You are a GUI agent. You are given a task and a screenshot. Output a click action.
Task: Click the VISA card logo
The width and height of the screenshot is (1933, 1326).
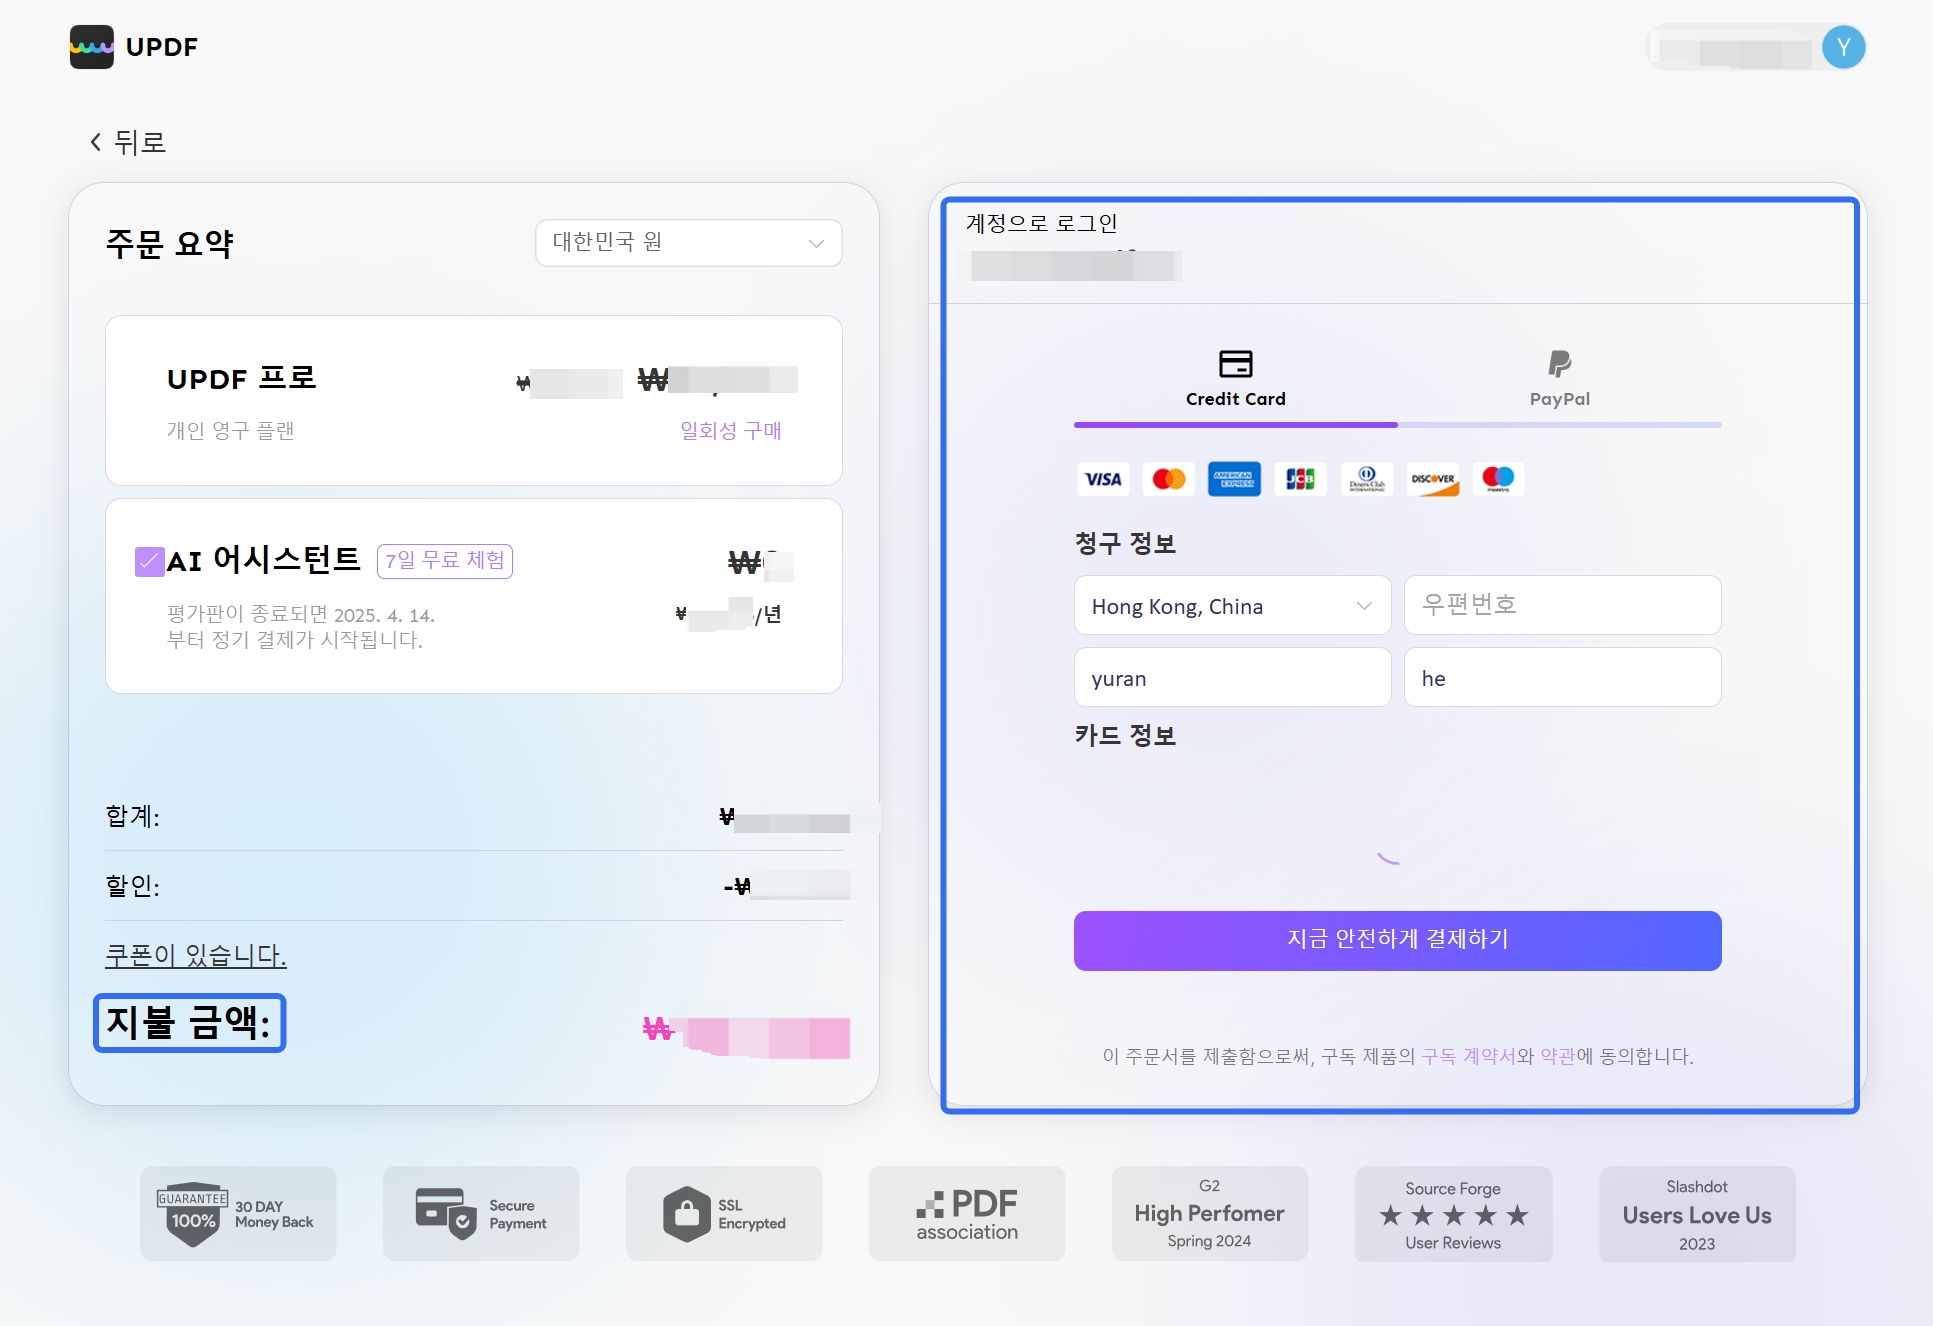[x=1103, y=479]
